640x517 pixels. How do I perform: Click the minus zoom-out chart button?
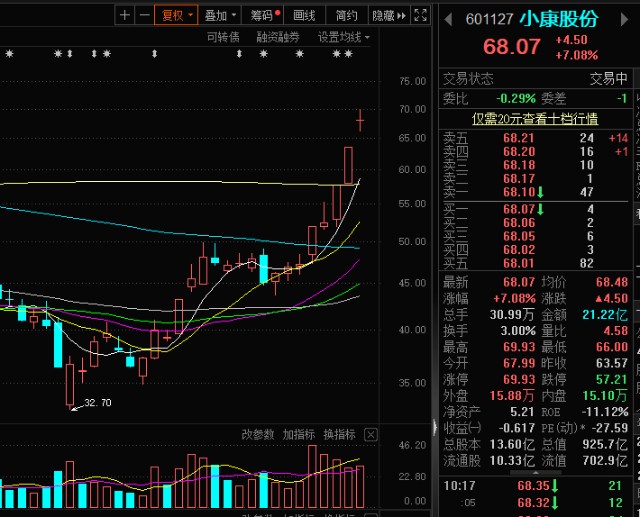click(x=145, y=15)
